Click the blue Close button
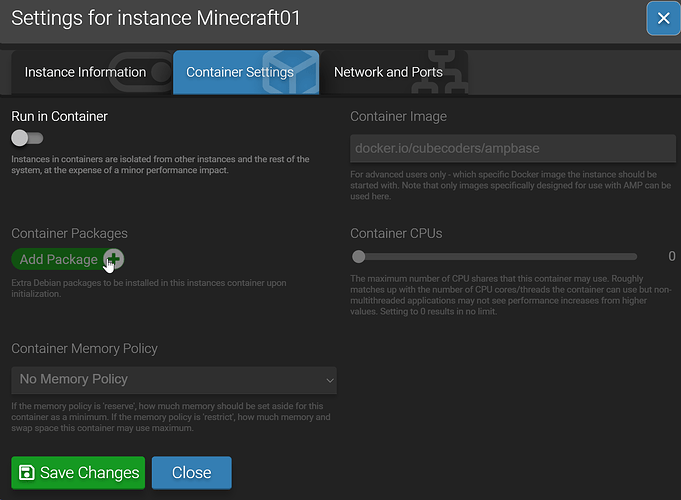Viewport: 681px width, 500px height. coord(192,473)
